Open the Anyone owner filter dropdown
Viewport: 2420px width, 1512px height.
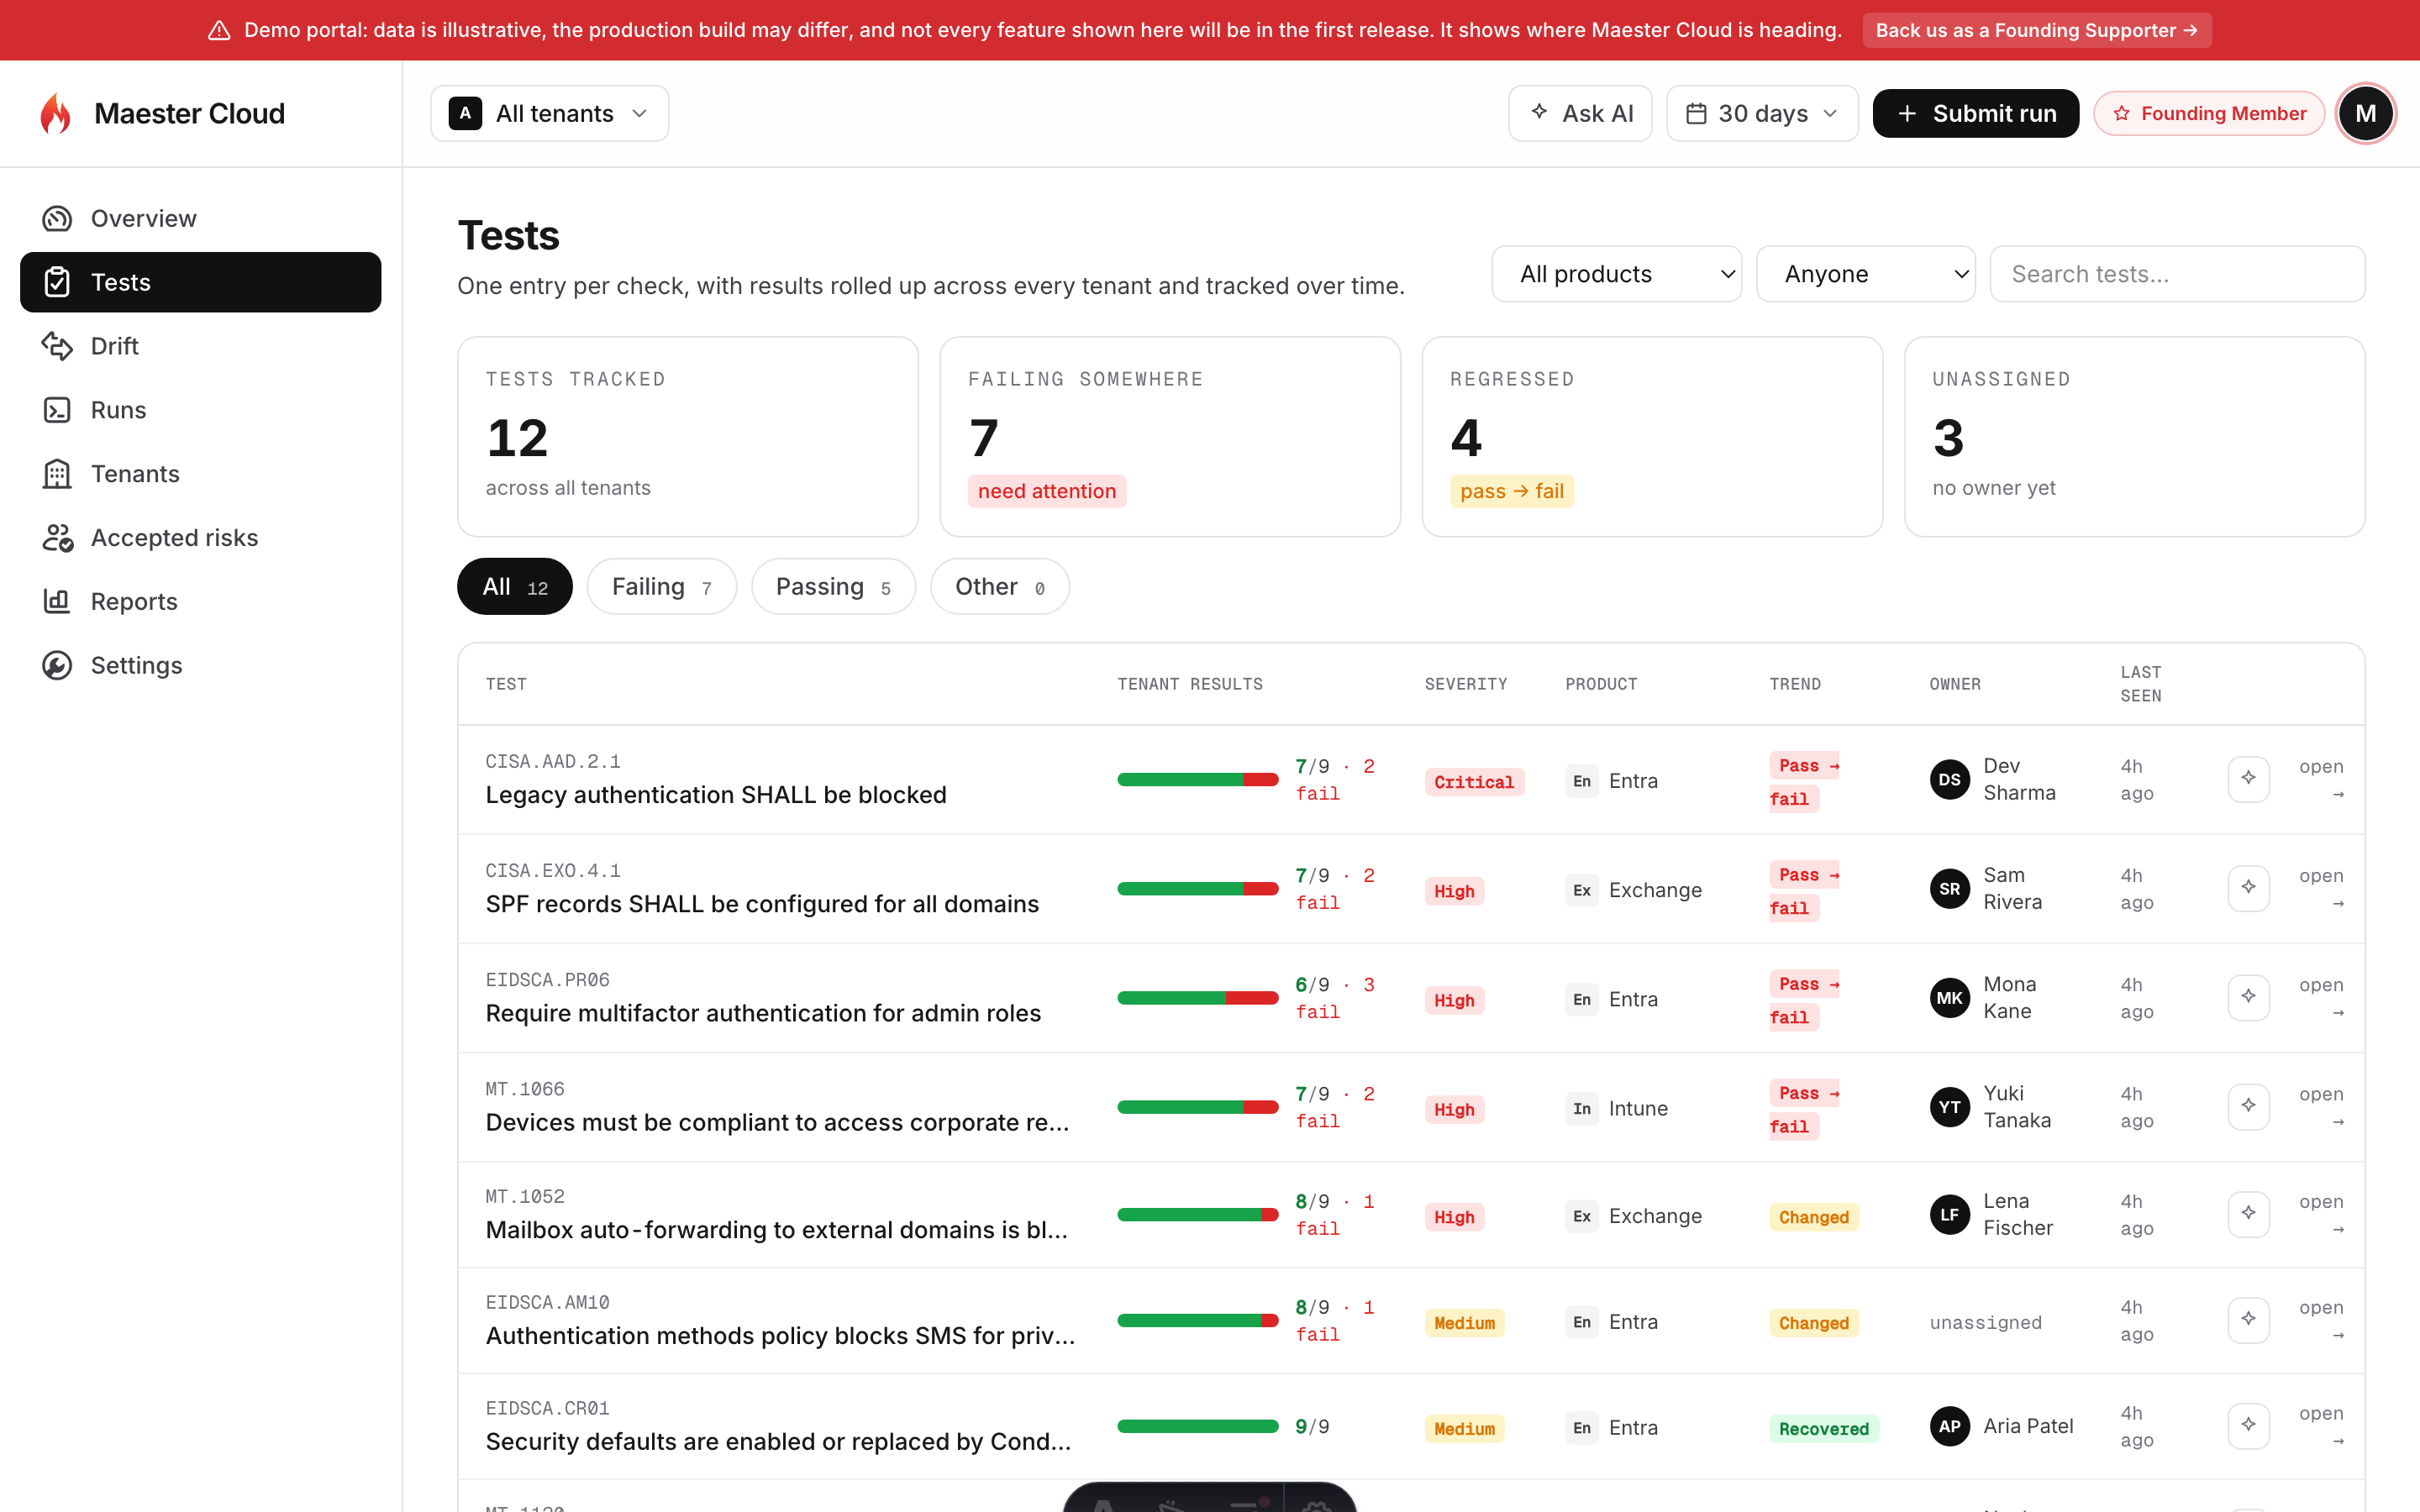tap(1865, 274)
